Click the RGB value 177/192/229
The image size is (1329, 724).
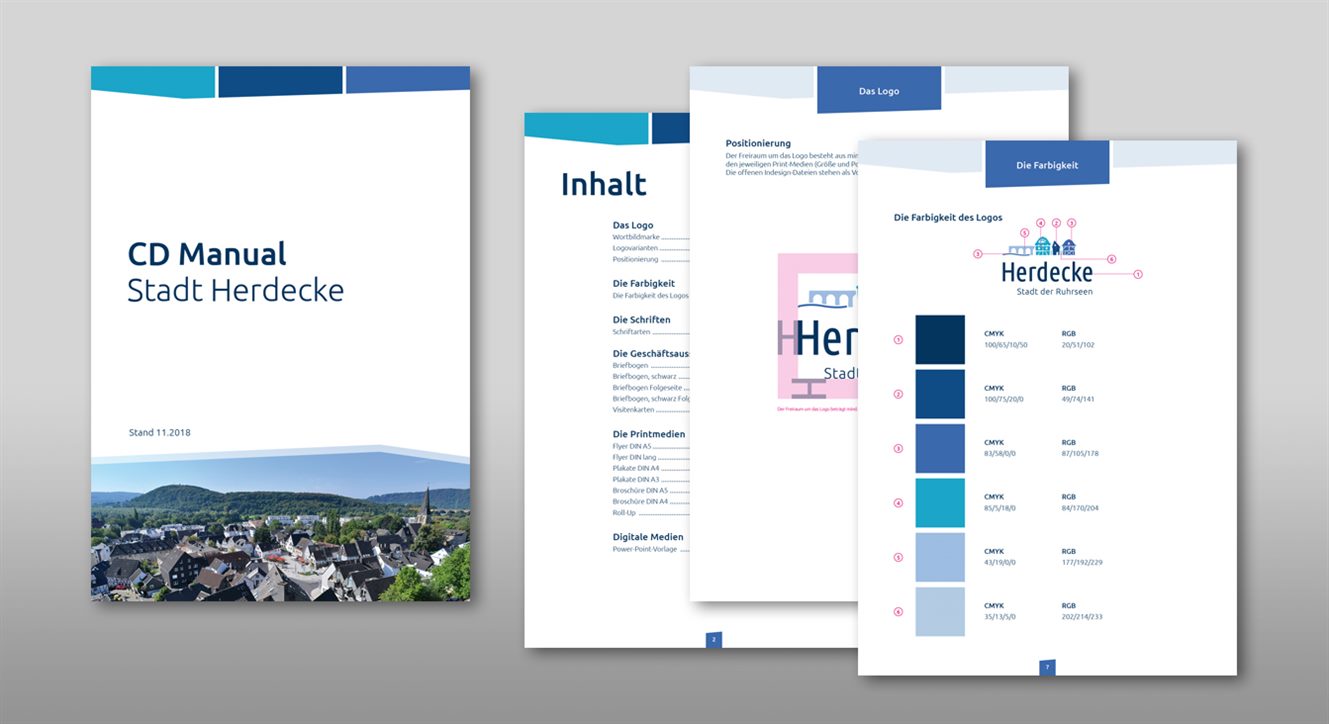pyautogui.click(x=1082, y=562)
